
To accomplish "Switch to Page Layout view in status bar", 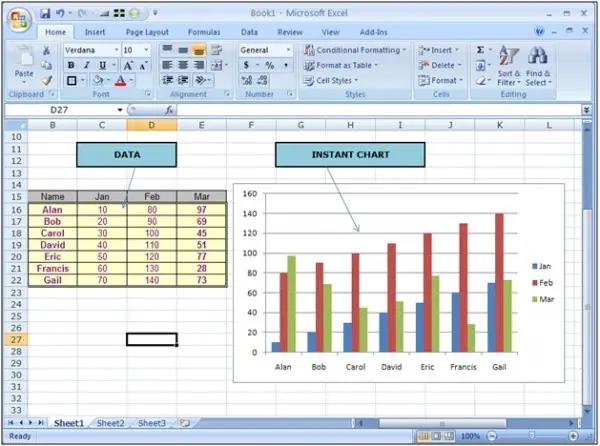I will point(436,436).
